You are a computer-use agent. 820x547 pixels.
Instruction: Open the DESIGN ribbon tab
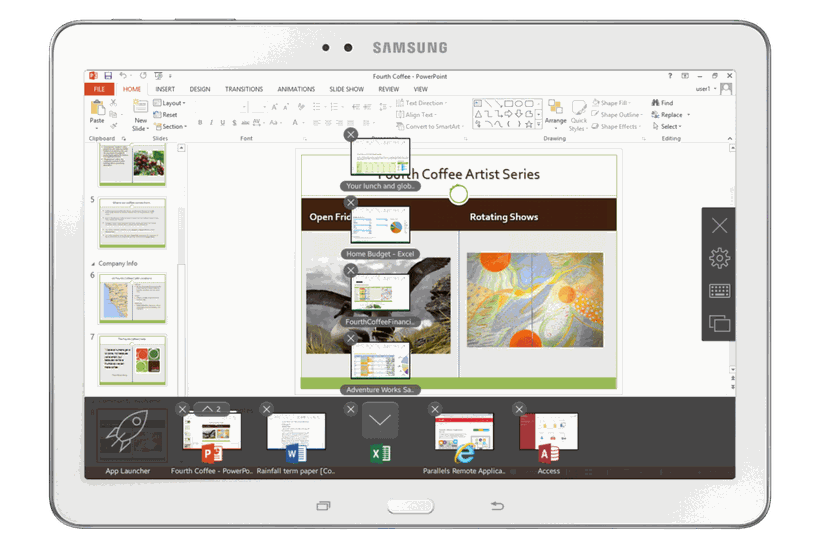click(x=200, y=89)
